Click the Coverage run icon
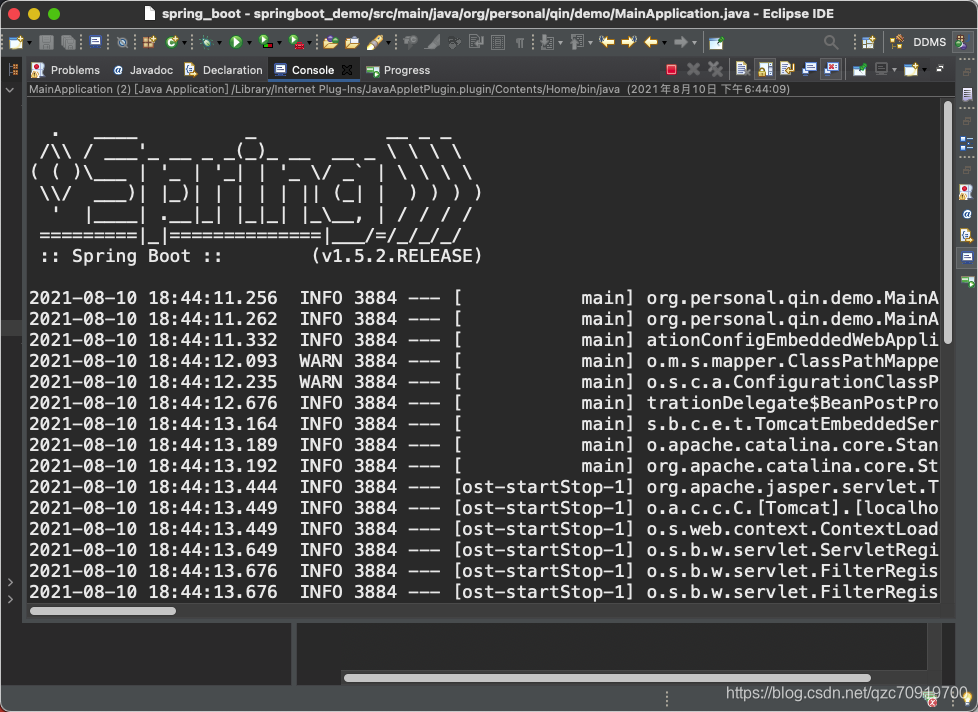The image size is (978, 712). [266, 42]
